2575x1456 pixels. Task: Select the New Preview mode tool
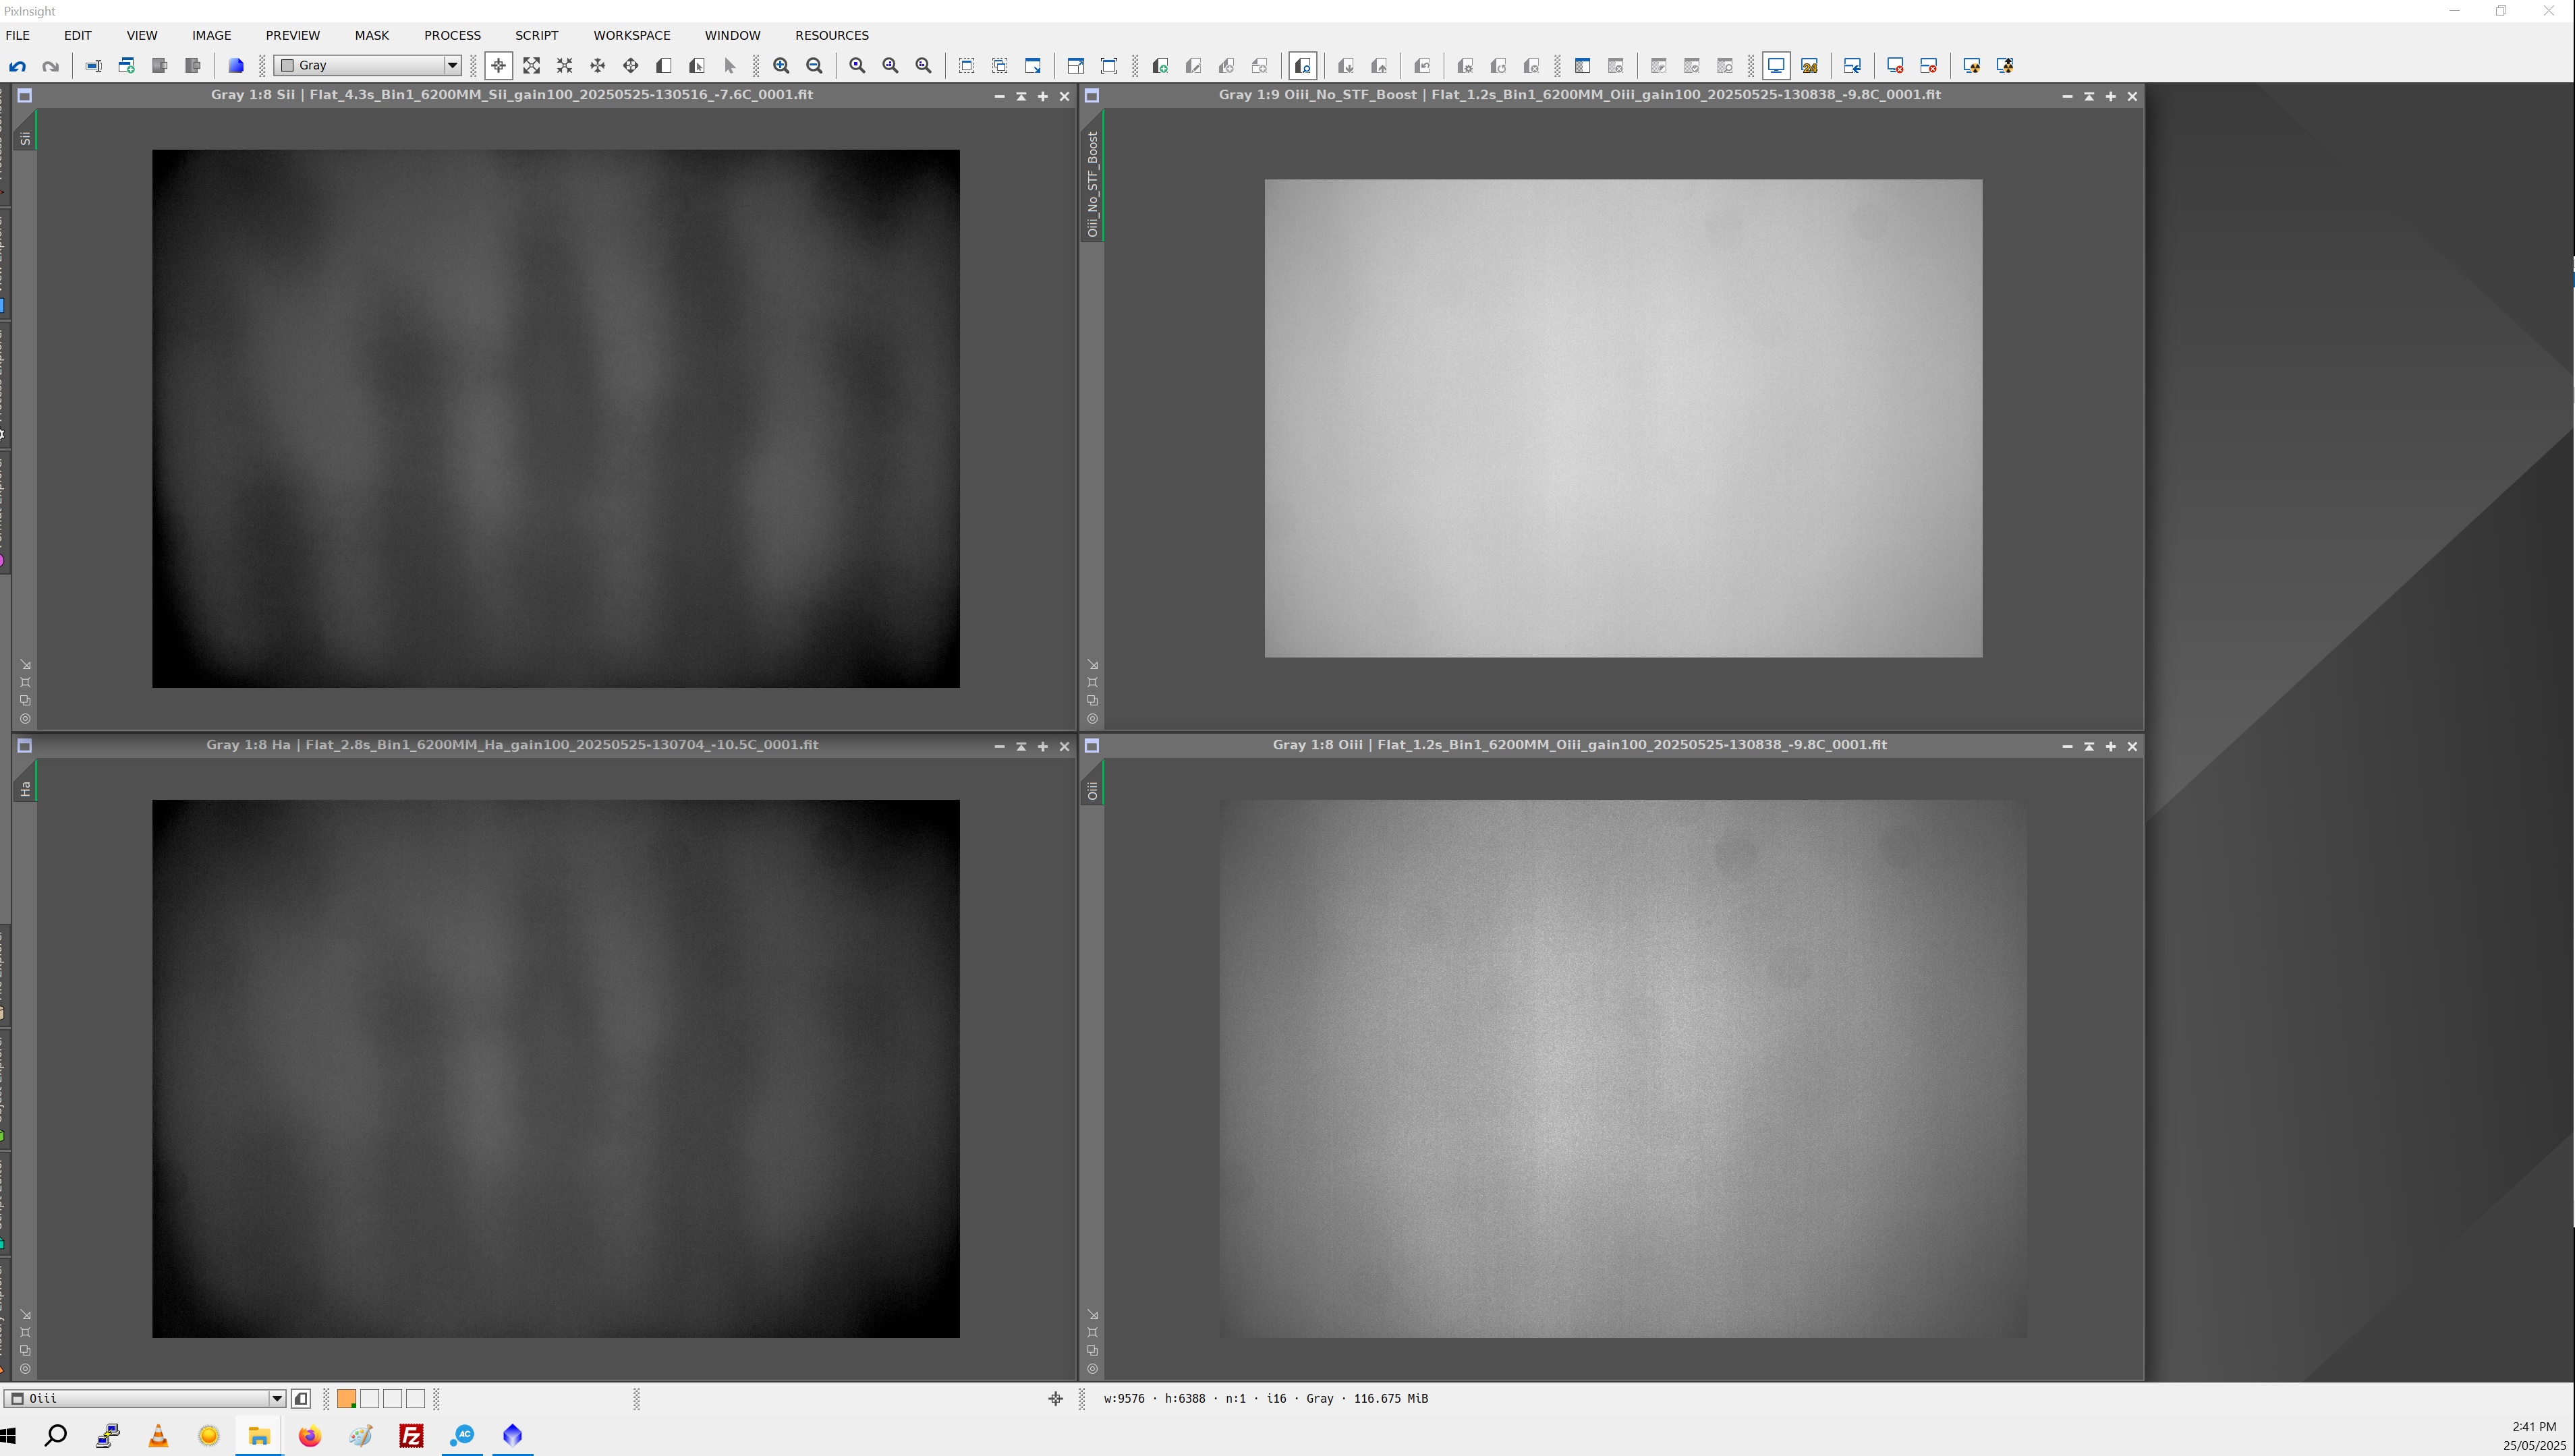point(663,66)
